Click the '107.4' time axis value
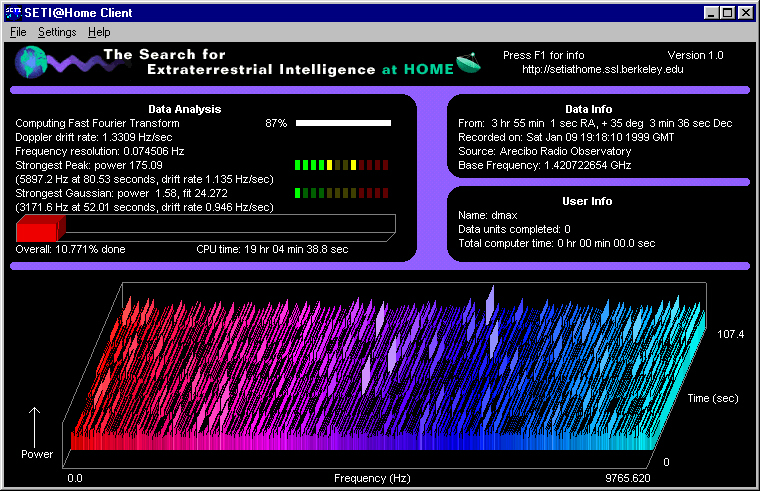 [730, 334]
